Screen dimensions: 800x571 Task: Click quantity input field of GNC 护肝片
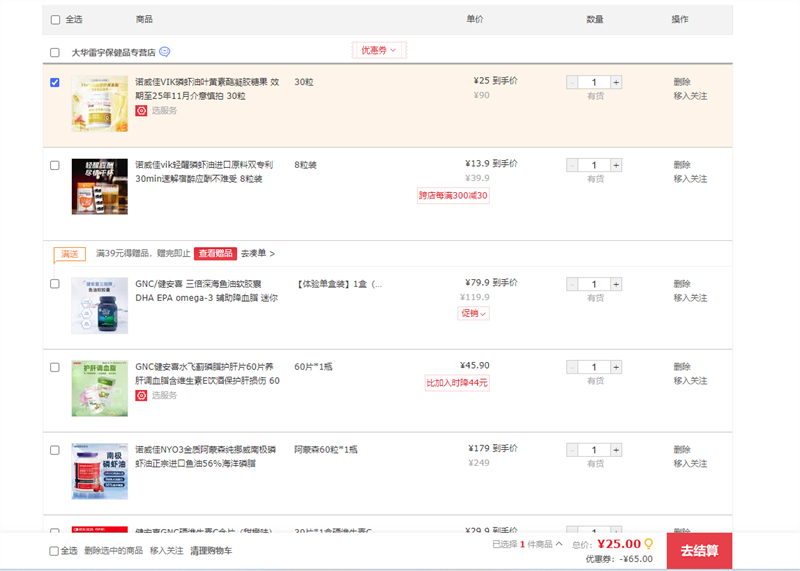(594, 367)
